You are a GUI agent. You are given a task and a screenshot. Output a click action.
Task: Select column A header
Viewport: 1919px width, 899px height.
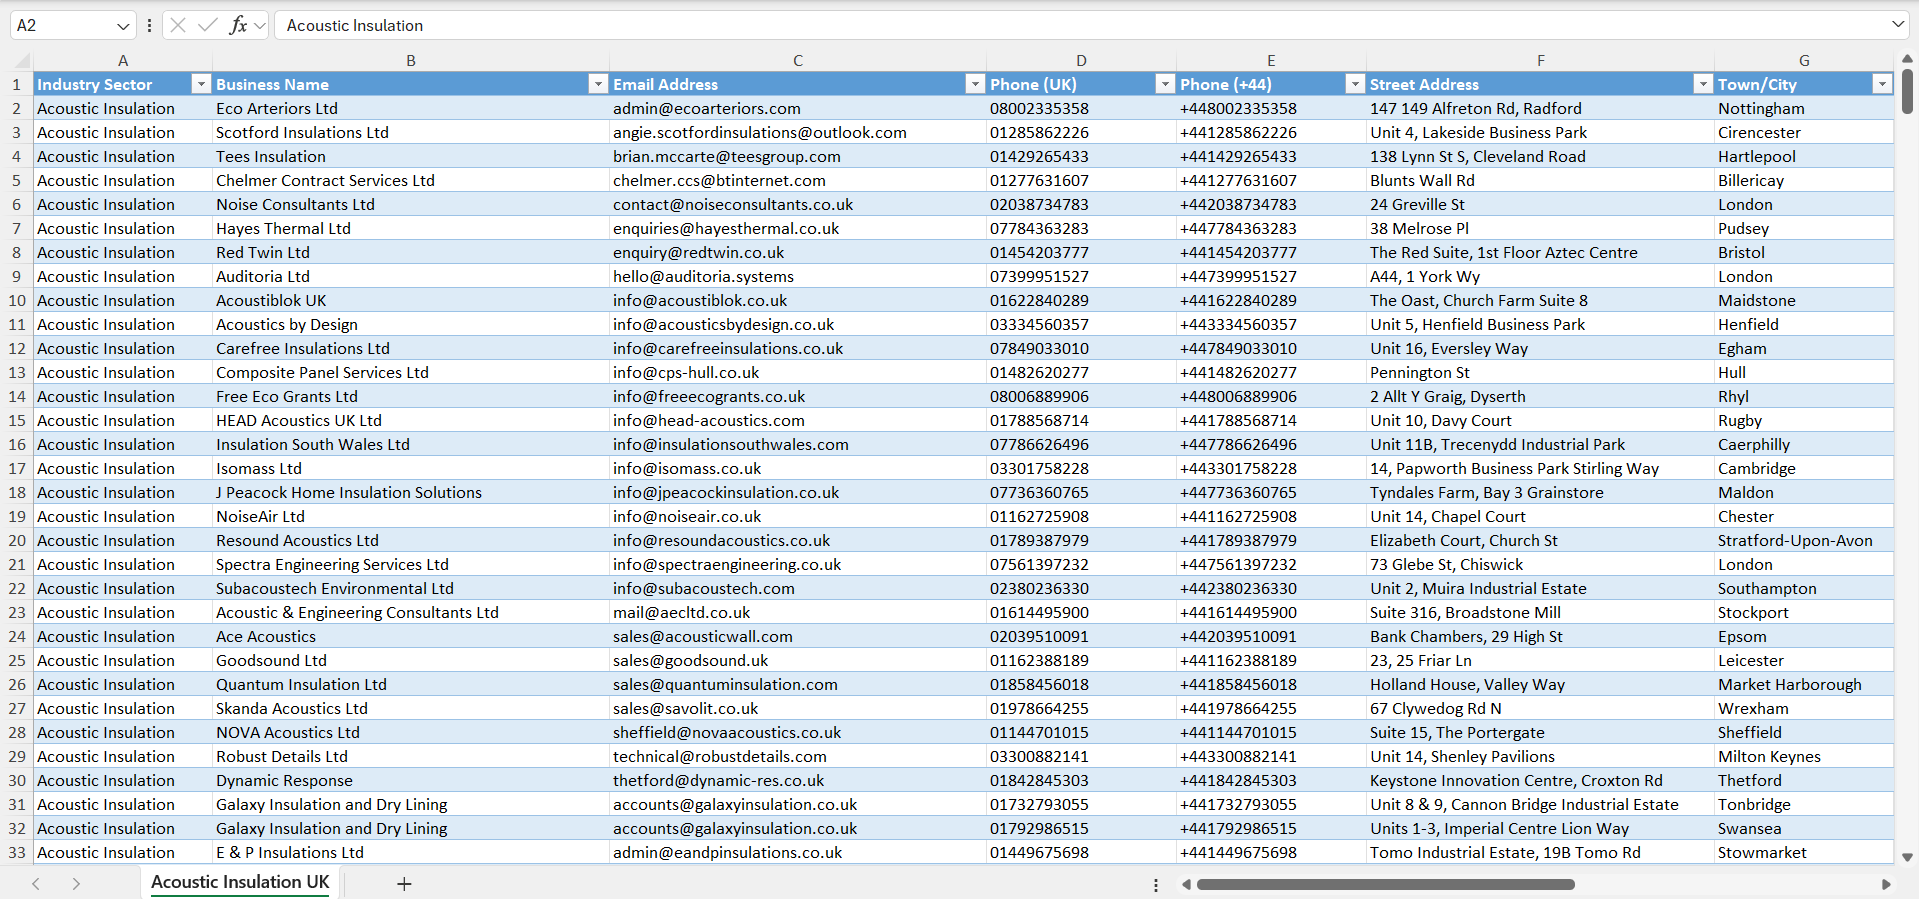click(x=123, y=60)
